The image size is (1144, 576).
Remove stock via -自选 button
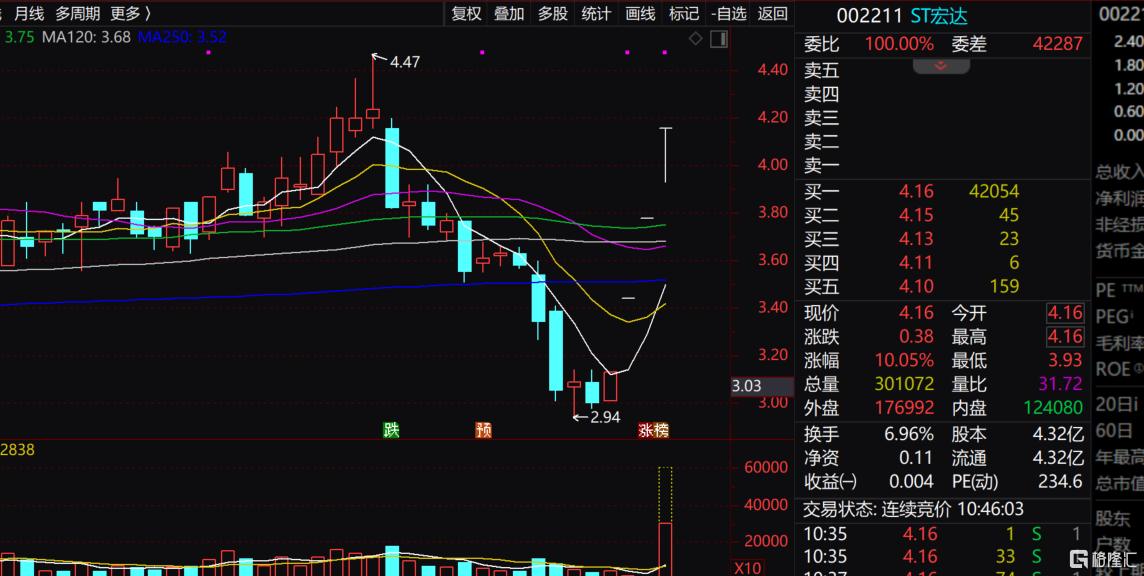(729, 13)
